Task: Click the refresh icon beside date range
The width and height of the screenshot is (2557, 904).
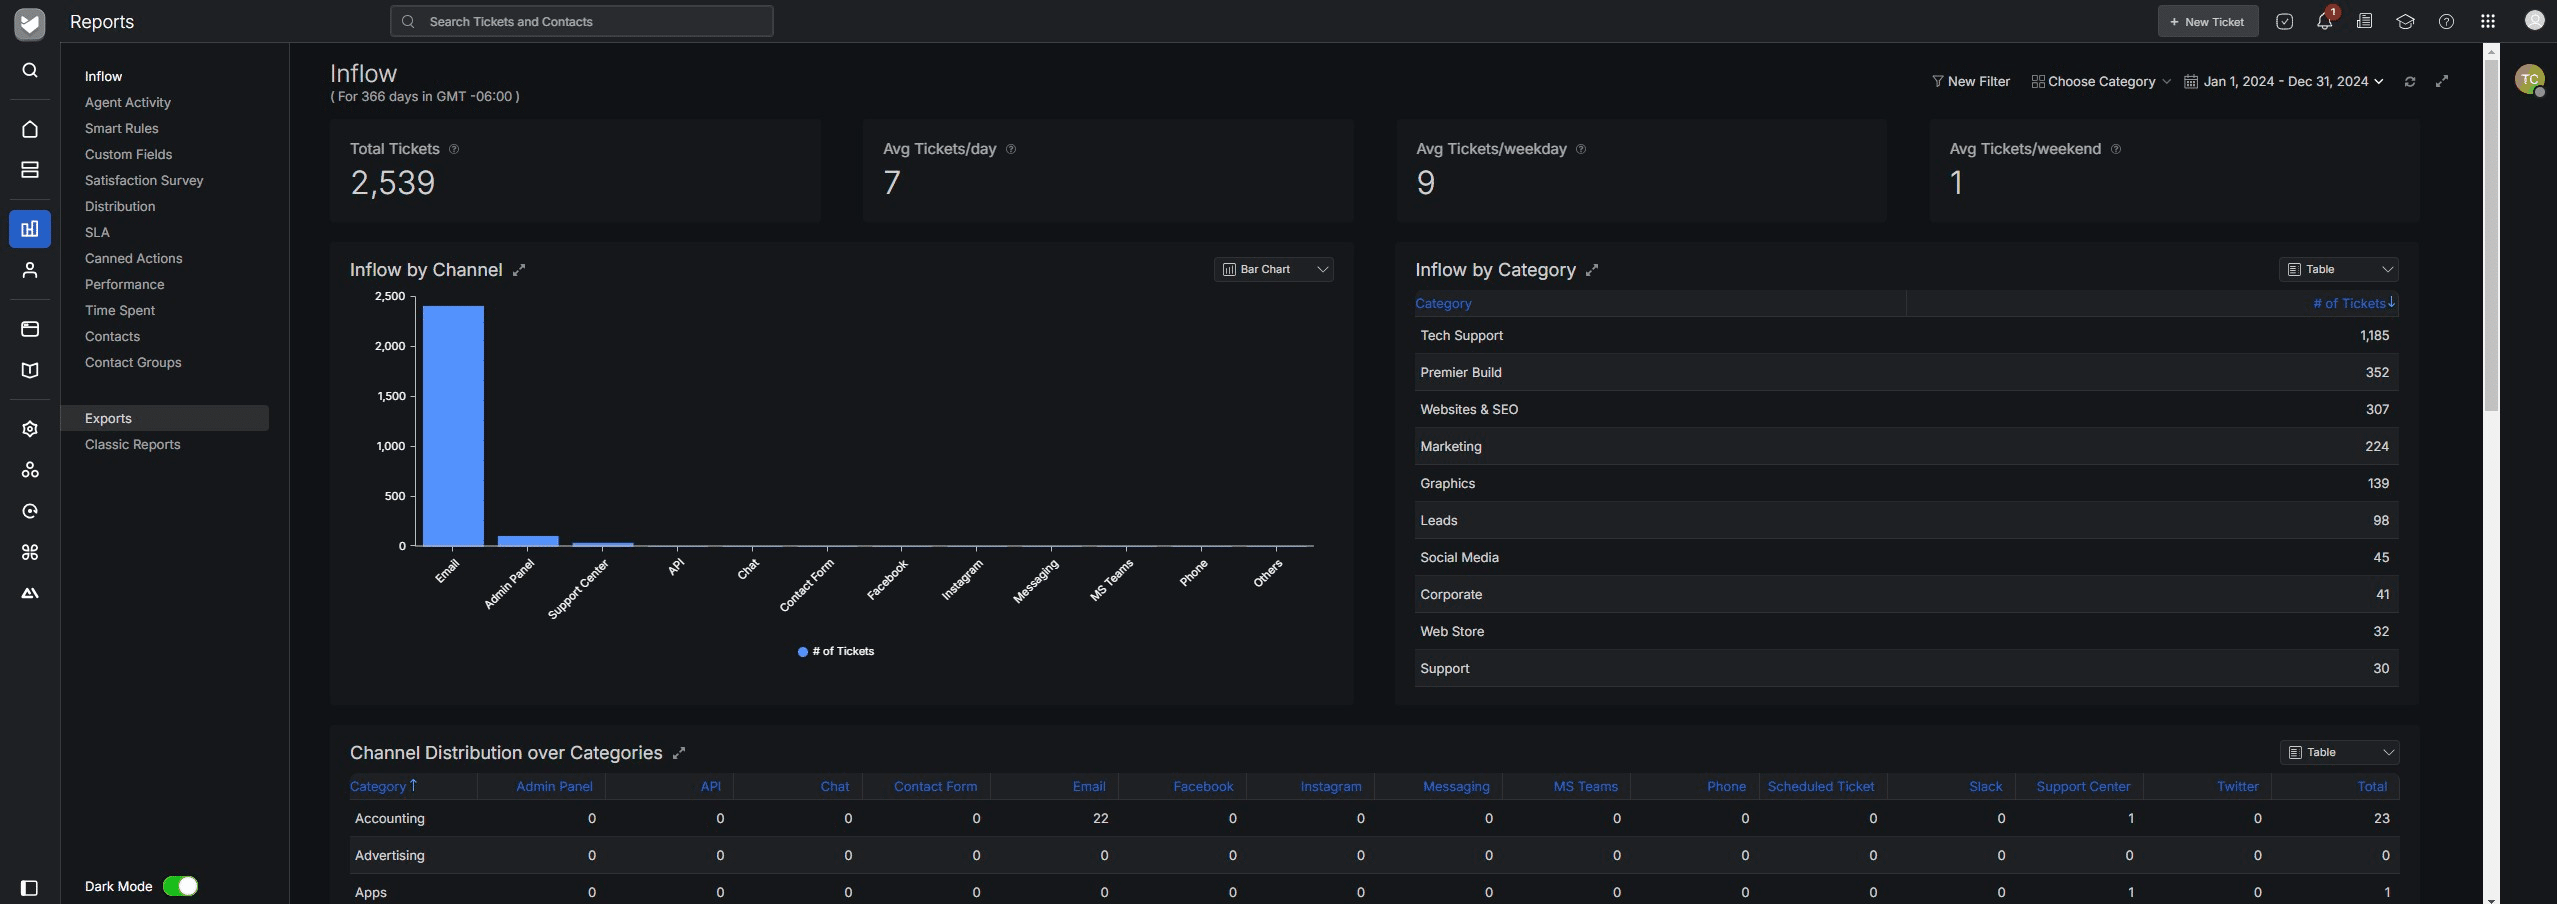Action: 2410,82
